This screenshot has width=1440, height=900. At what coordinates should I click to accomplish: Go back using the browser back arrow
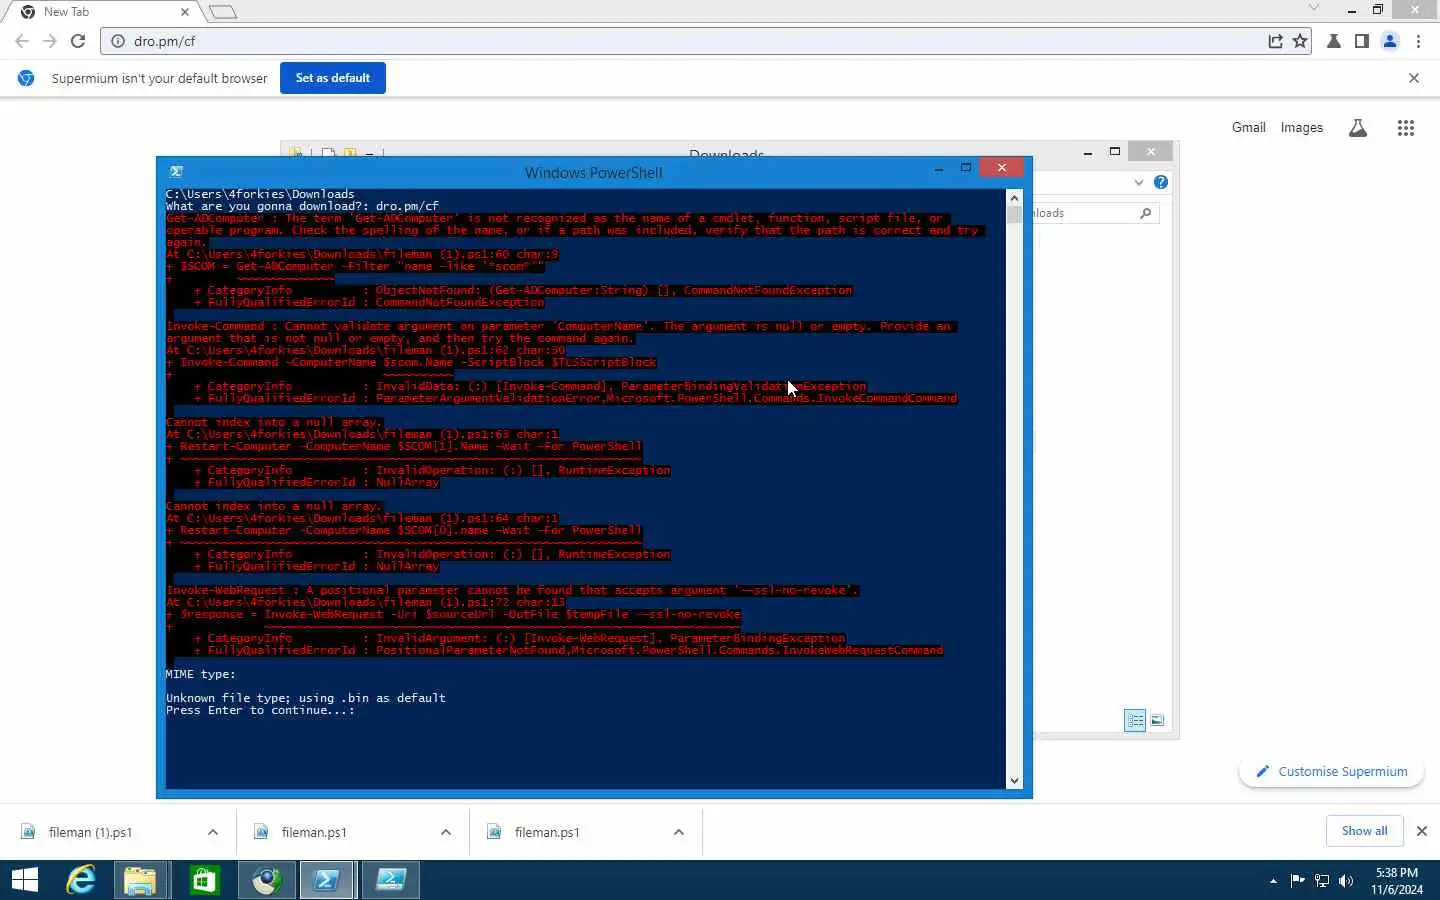pos(22,41)
